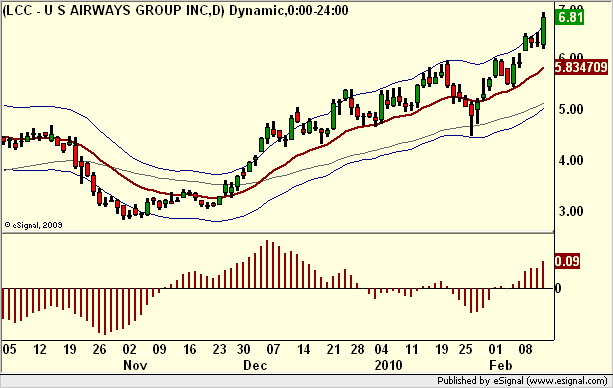Click the date label 14 on time axis
This screenshot has height=388, width=613.
click(303, 349)
